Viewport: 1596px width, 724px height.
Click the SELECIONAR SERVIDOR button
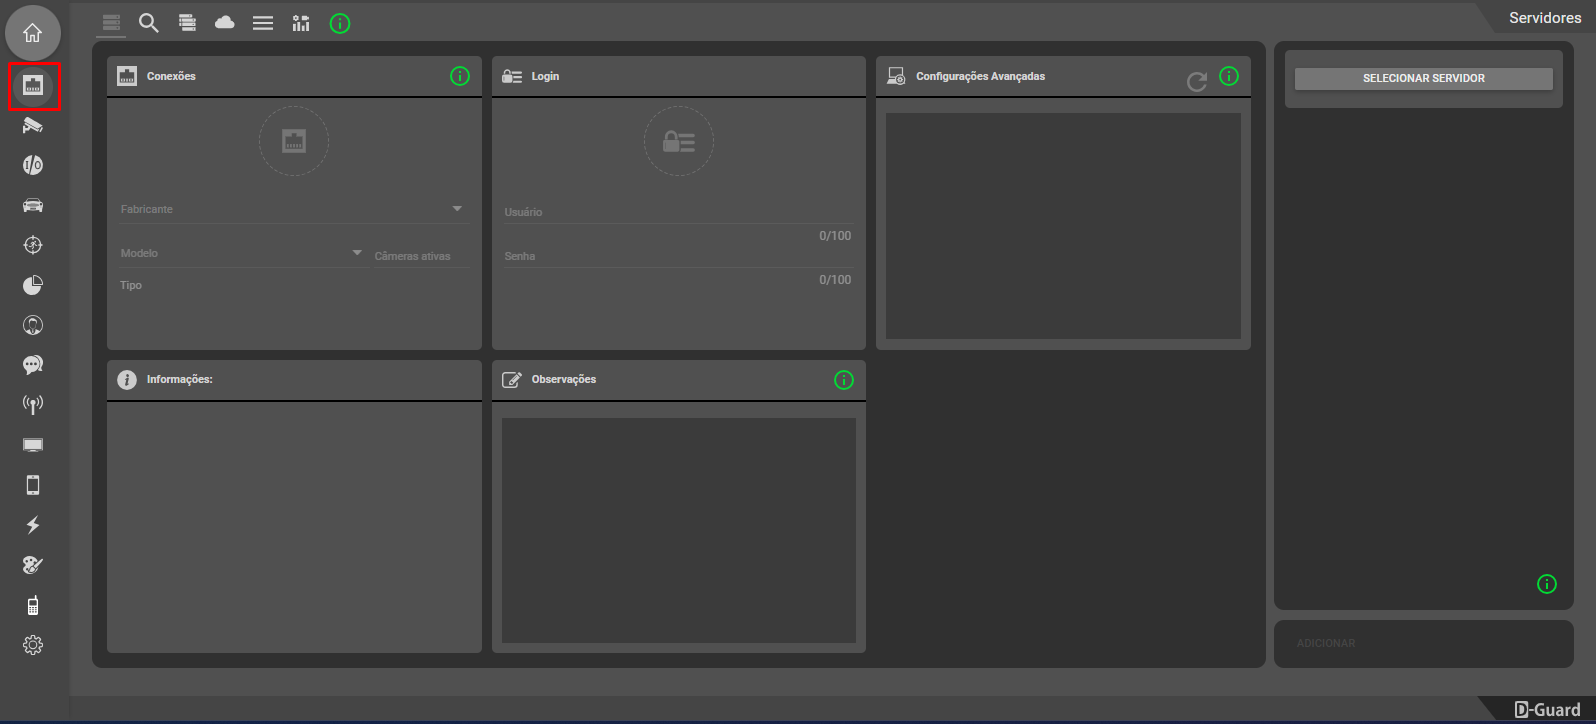(1423, 78)
